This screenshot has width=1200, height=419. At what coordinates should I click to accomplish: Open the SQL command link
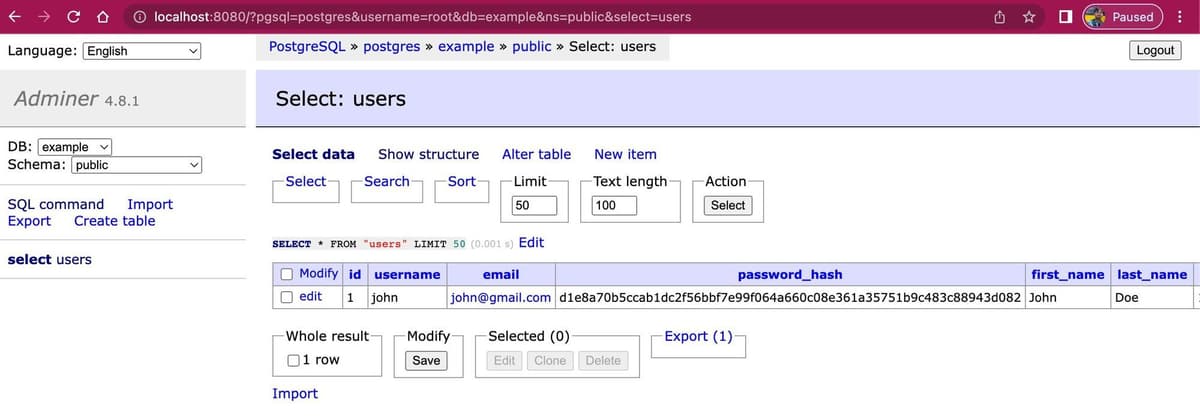coord(56,204)
